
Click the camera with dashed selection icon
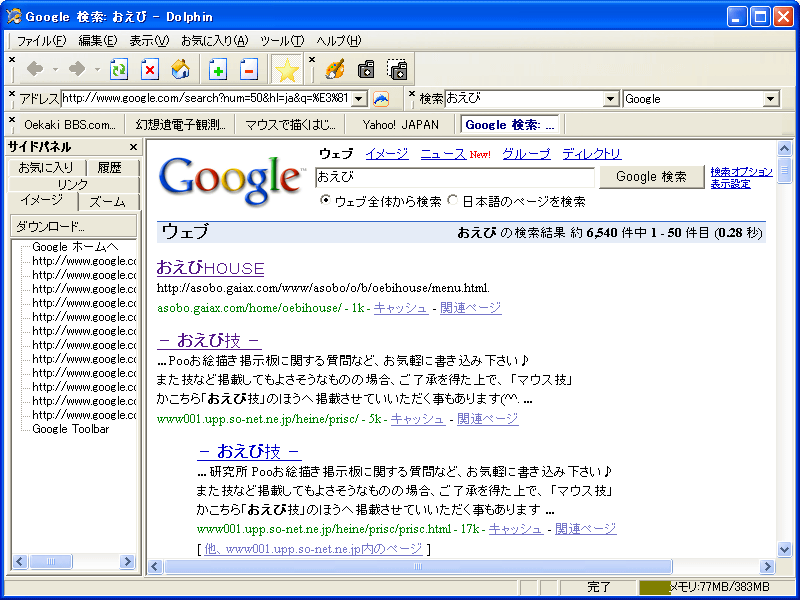397,69
